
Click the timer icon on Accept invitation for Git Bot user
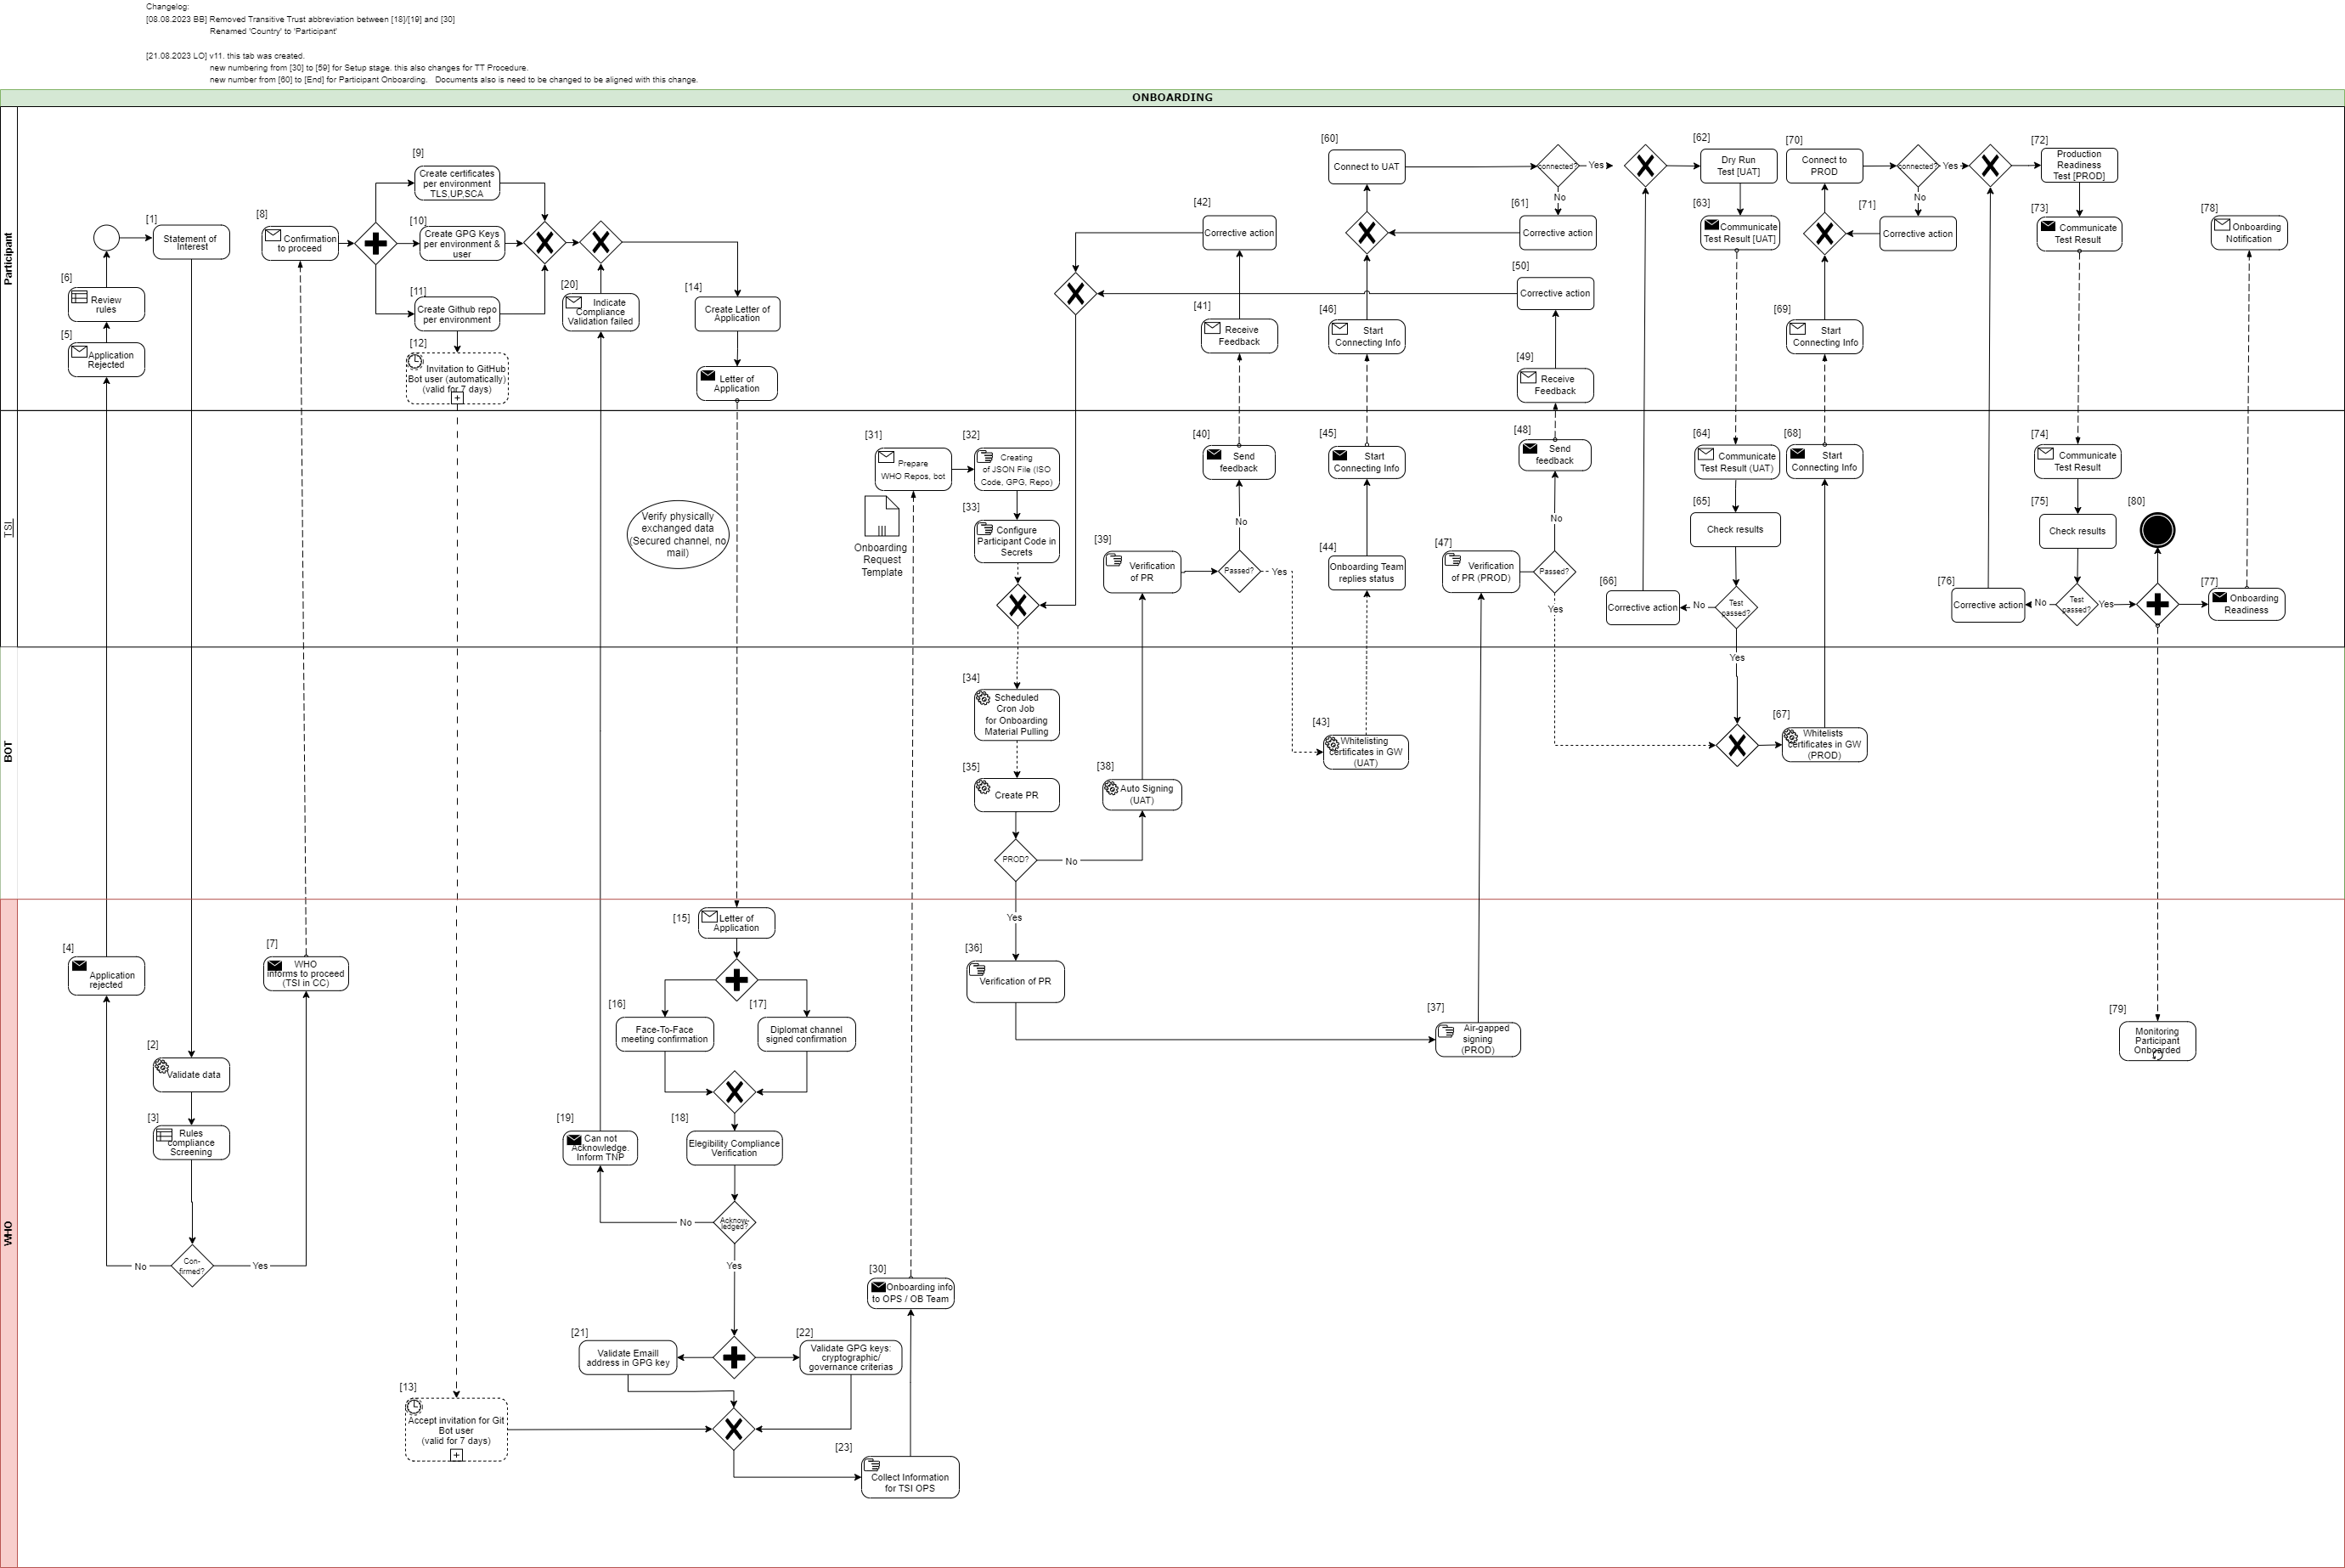click(x=414, y=1407)
